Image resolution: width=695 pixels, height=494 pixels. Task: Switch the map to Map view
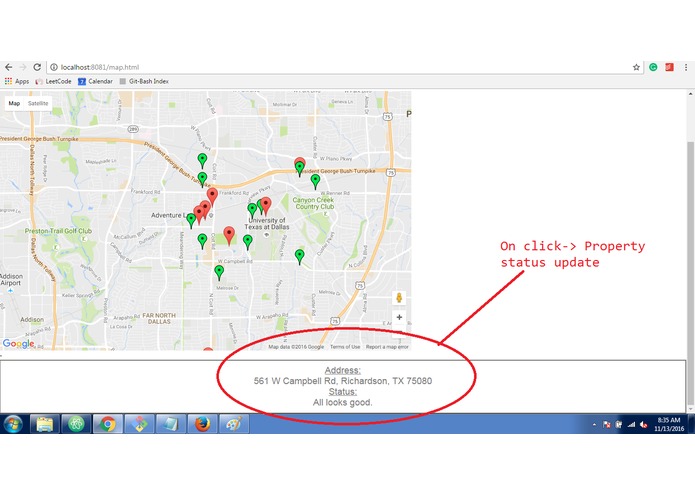click(14, 103)
